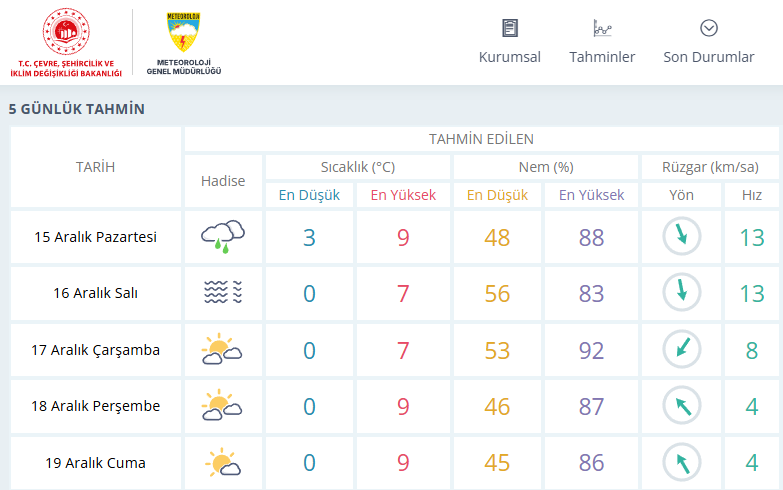Open the Tahminler menu
Image resolution: width=783 pixels, height=490 pixels.
coord(602,57)
